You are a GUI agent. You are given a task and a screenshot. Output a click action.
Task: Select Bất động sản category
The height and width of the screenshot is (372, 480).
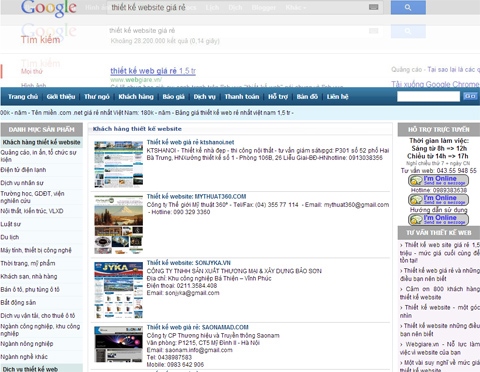[x=18, y=303]
